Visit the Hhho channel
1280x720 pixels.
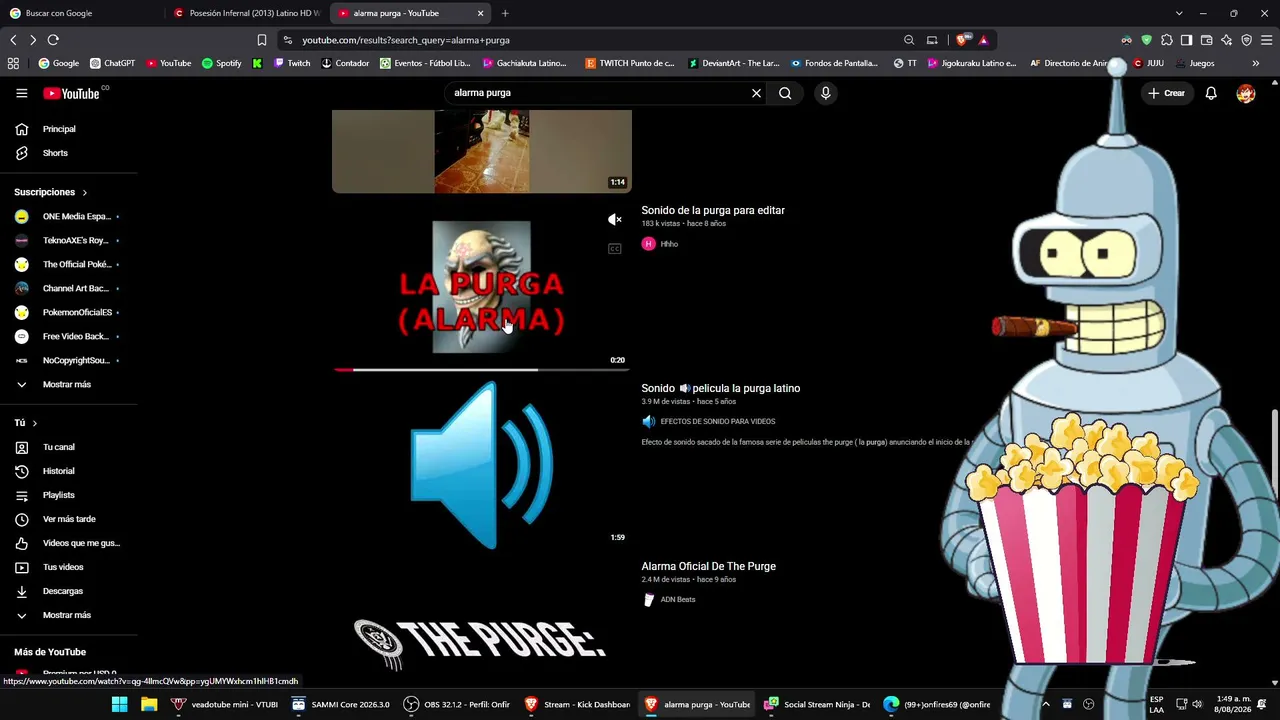tap(669, 244)
